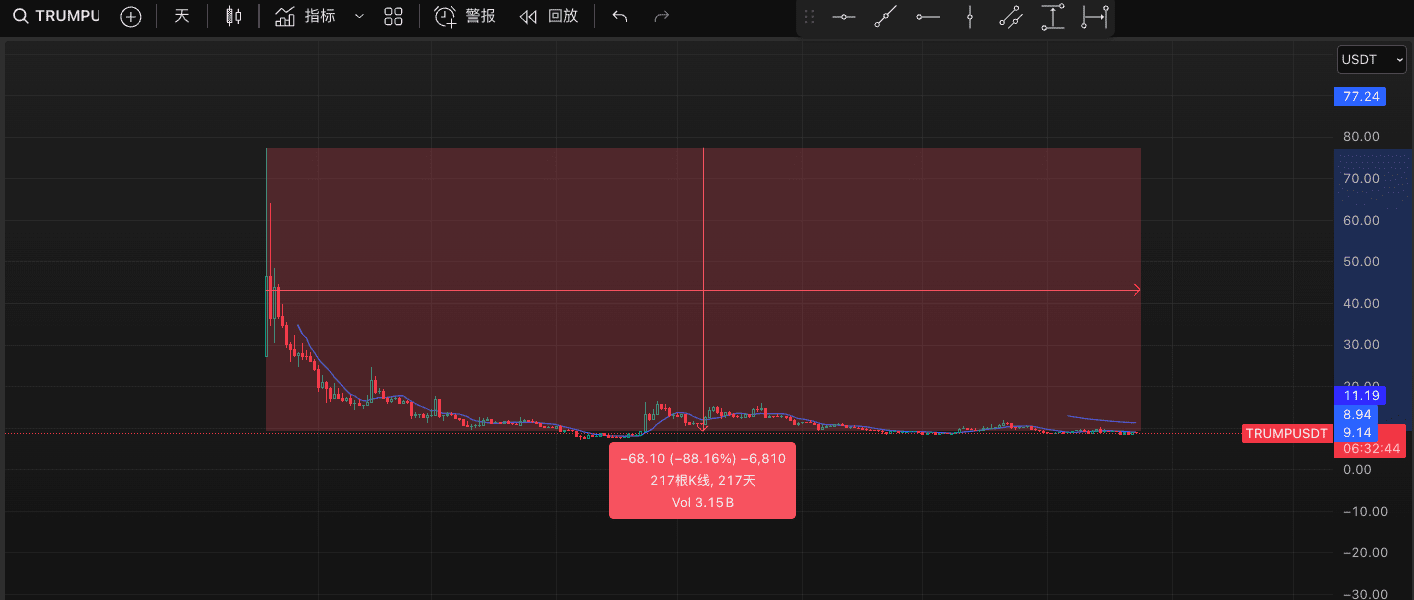This screenshot has width=1414, height=600.
Task: Click the 77.24 price label
Action: pyautogui.click(x=1360, y=97)
